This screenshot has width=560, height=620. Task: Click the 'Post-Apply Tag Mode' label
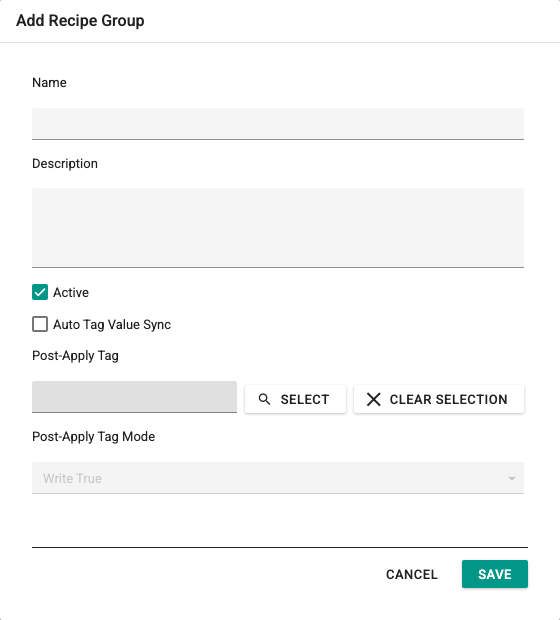coord(93,437)
